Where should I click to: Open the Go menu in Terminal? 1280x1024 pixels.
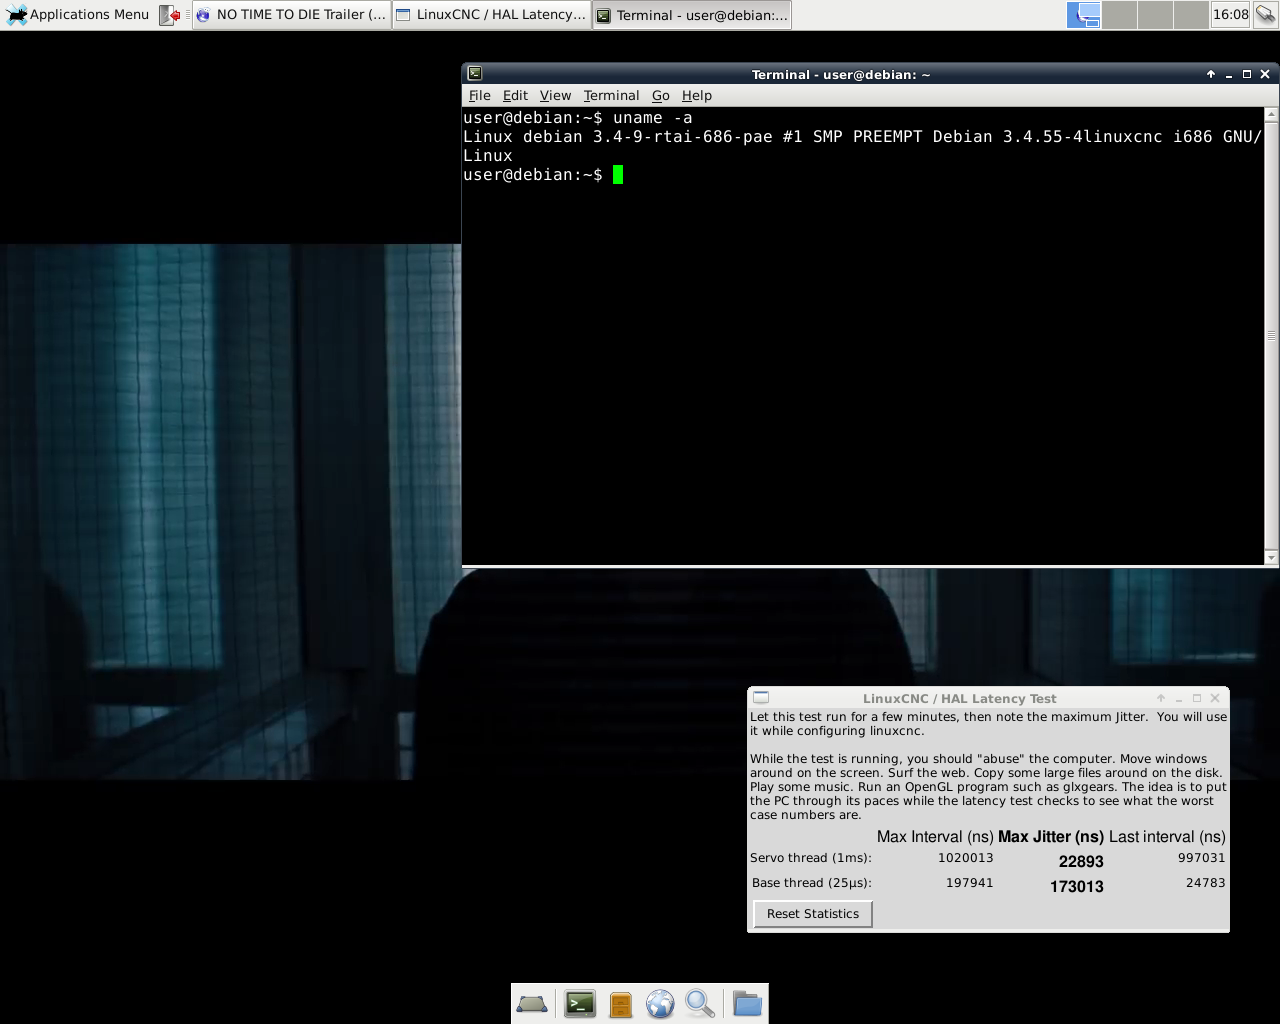click(660, 96)
